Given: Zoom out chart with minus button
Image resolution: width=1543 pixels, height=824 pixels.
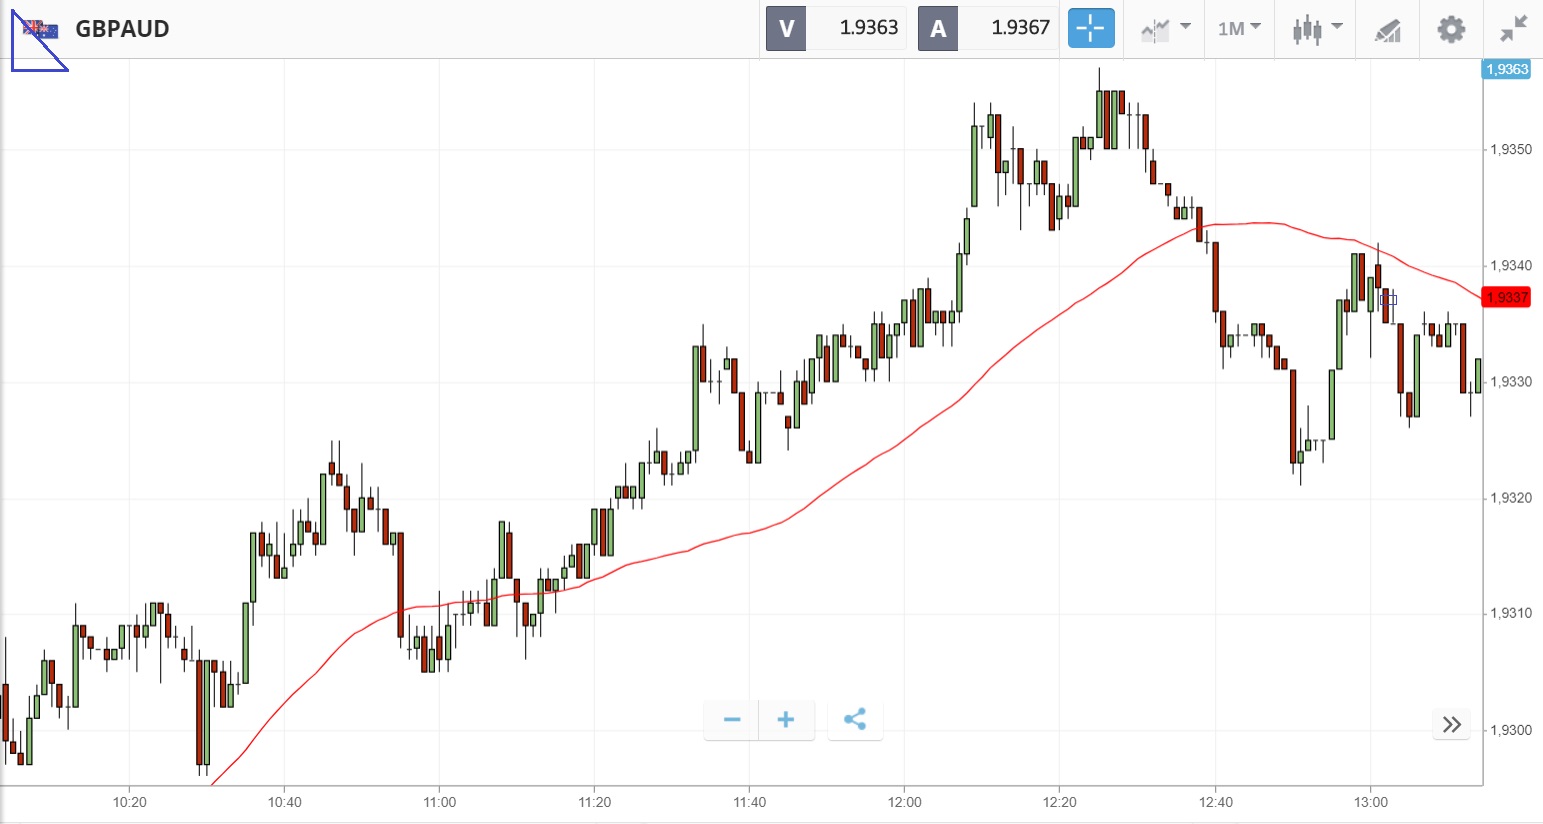Looking at the screenshot, I should coord(732,720).
